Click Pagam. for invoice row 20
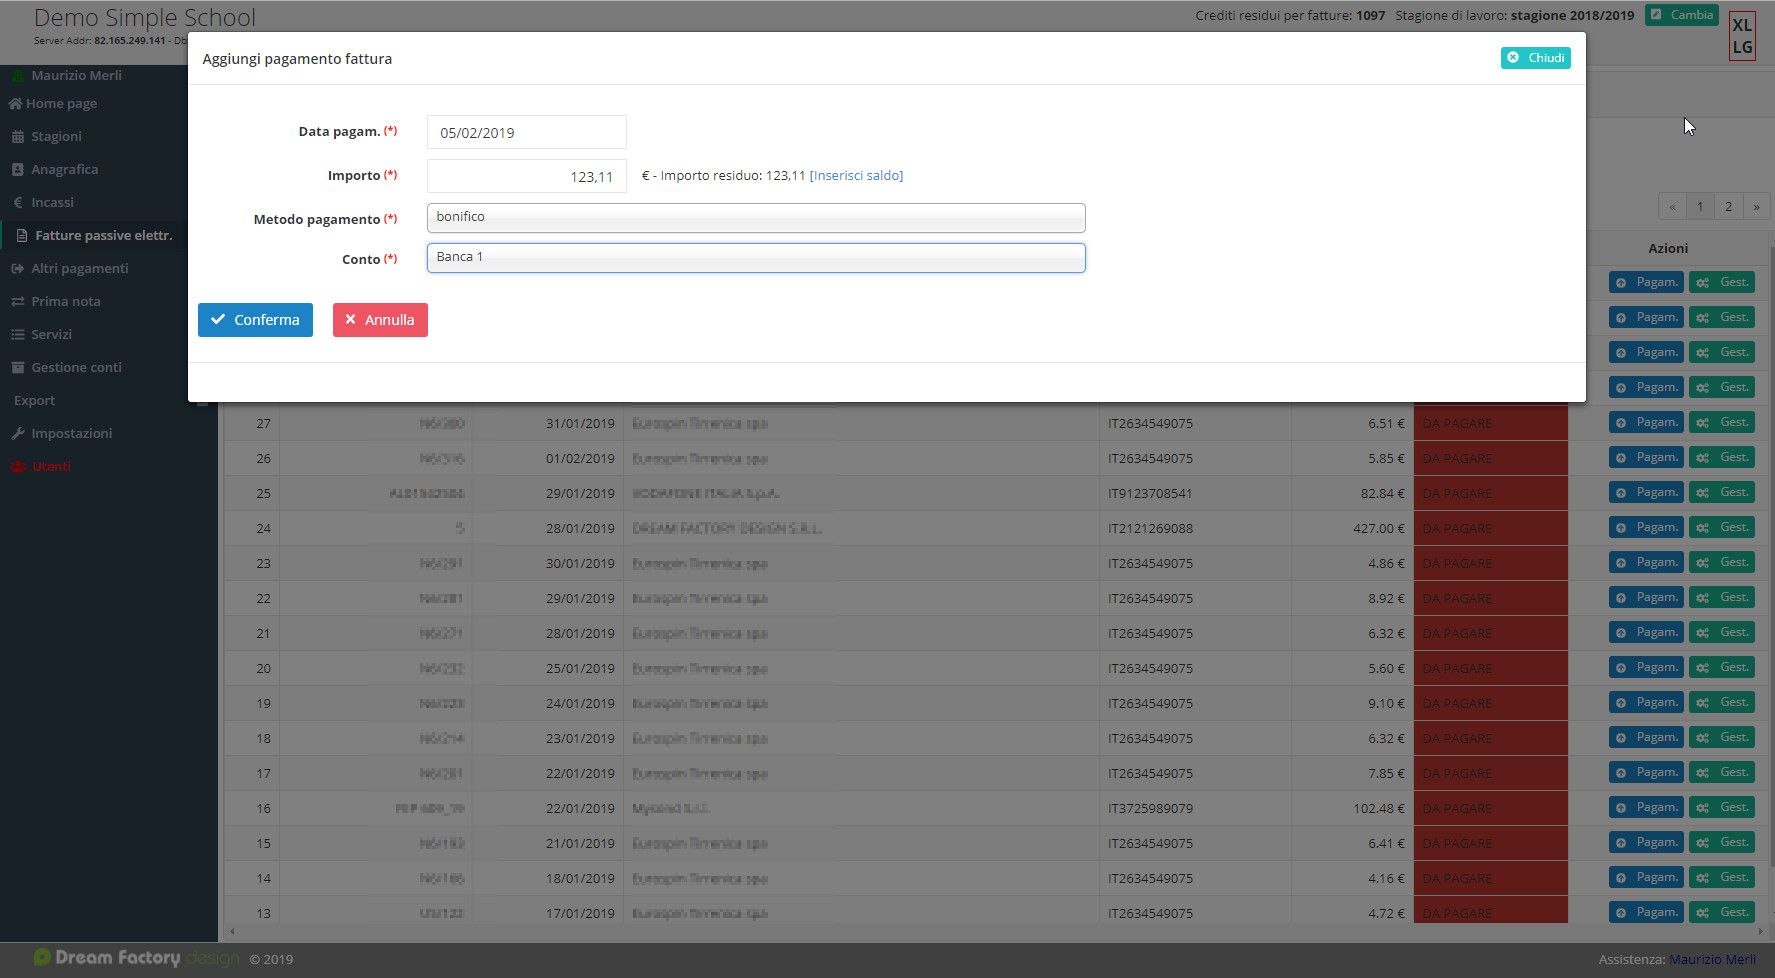Screen dimensions: 1775x978 tap(1646, 667)
